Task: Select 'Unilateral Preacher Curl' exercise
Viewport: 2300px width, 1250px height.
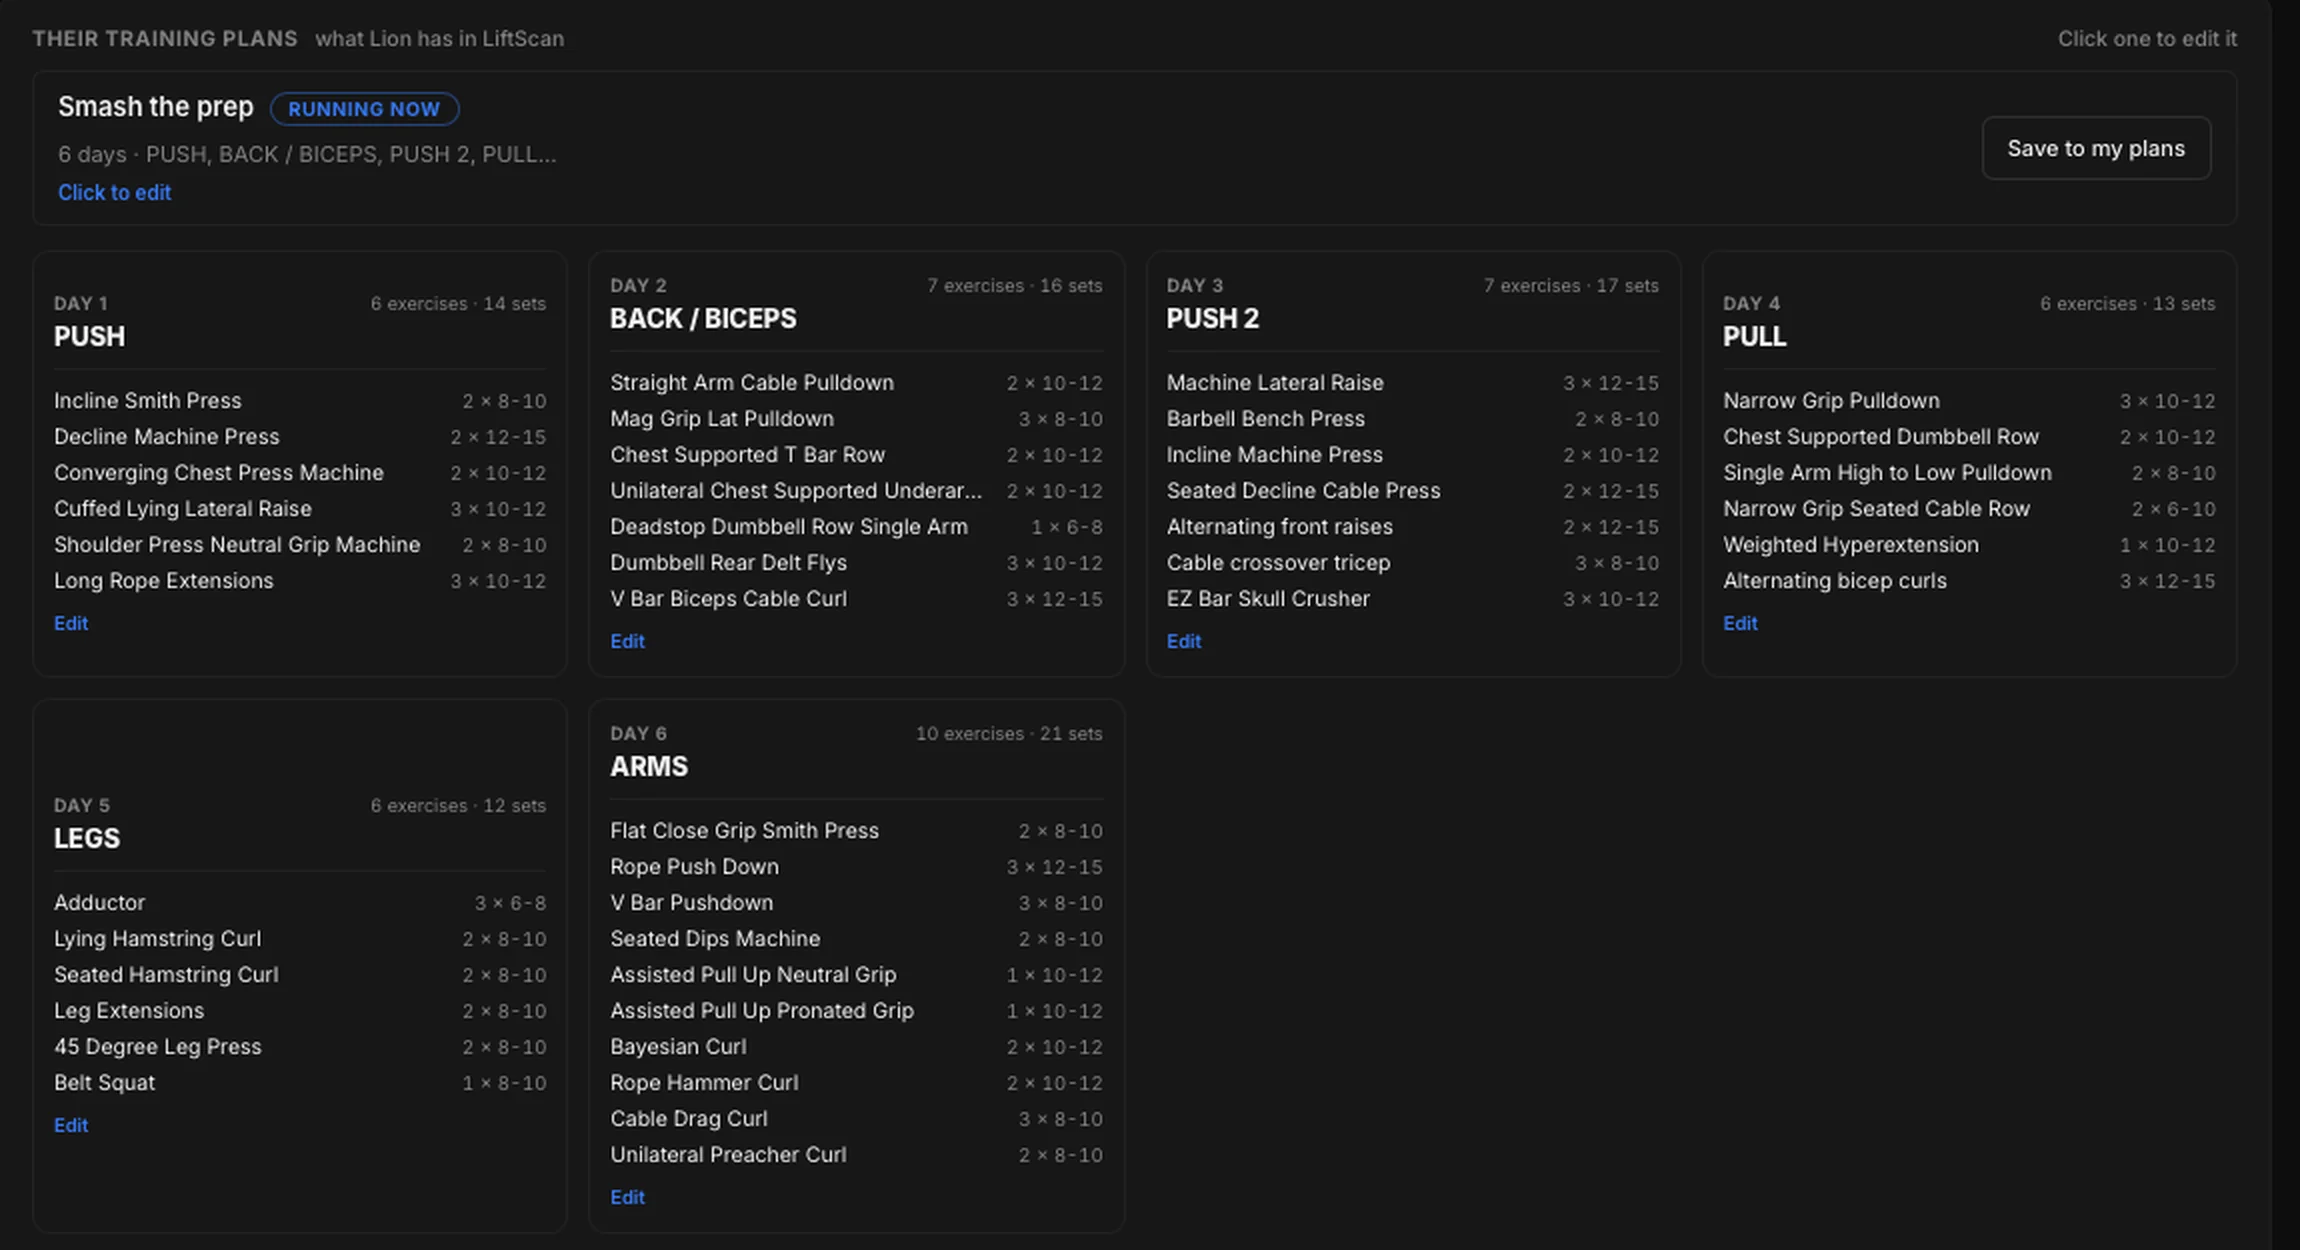Action: [x=856, y=1154]
